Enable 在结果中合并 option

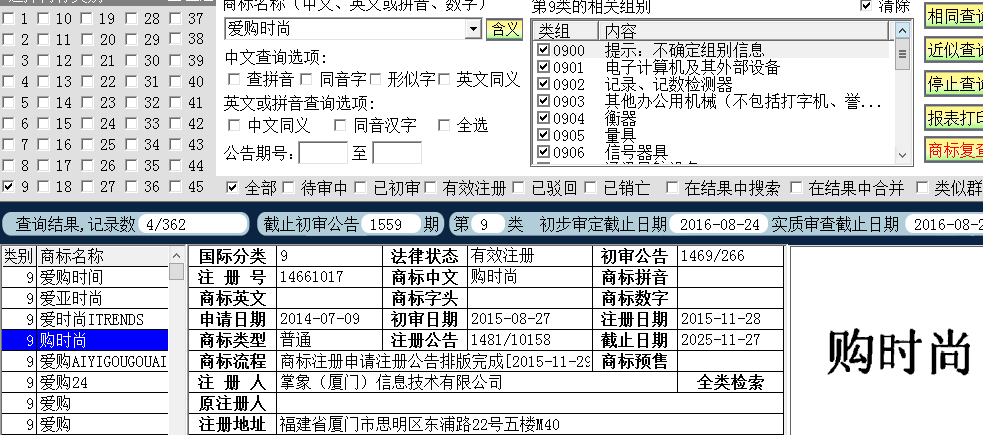[796, 187]
